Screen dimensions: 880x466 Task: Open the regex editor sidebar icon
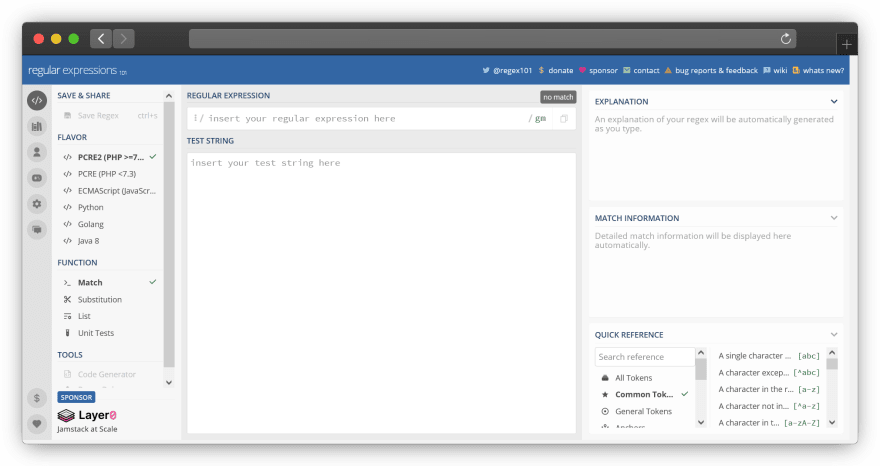pyautogui.click(x=37, y=100)
